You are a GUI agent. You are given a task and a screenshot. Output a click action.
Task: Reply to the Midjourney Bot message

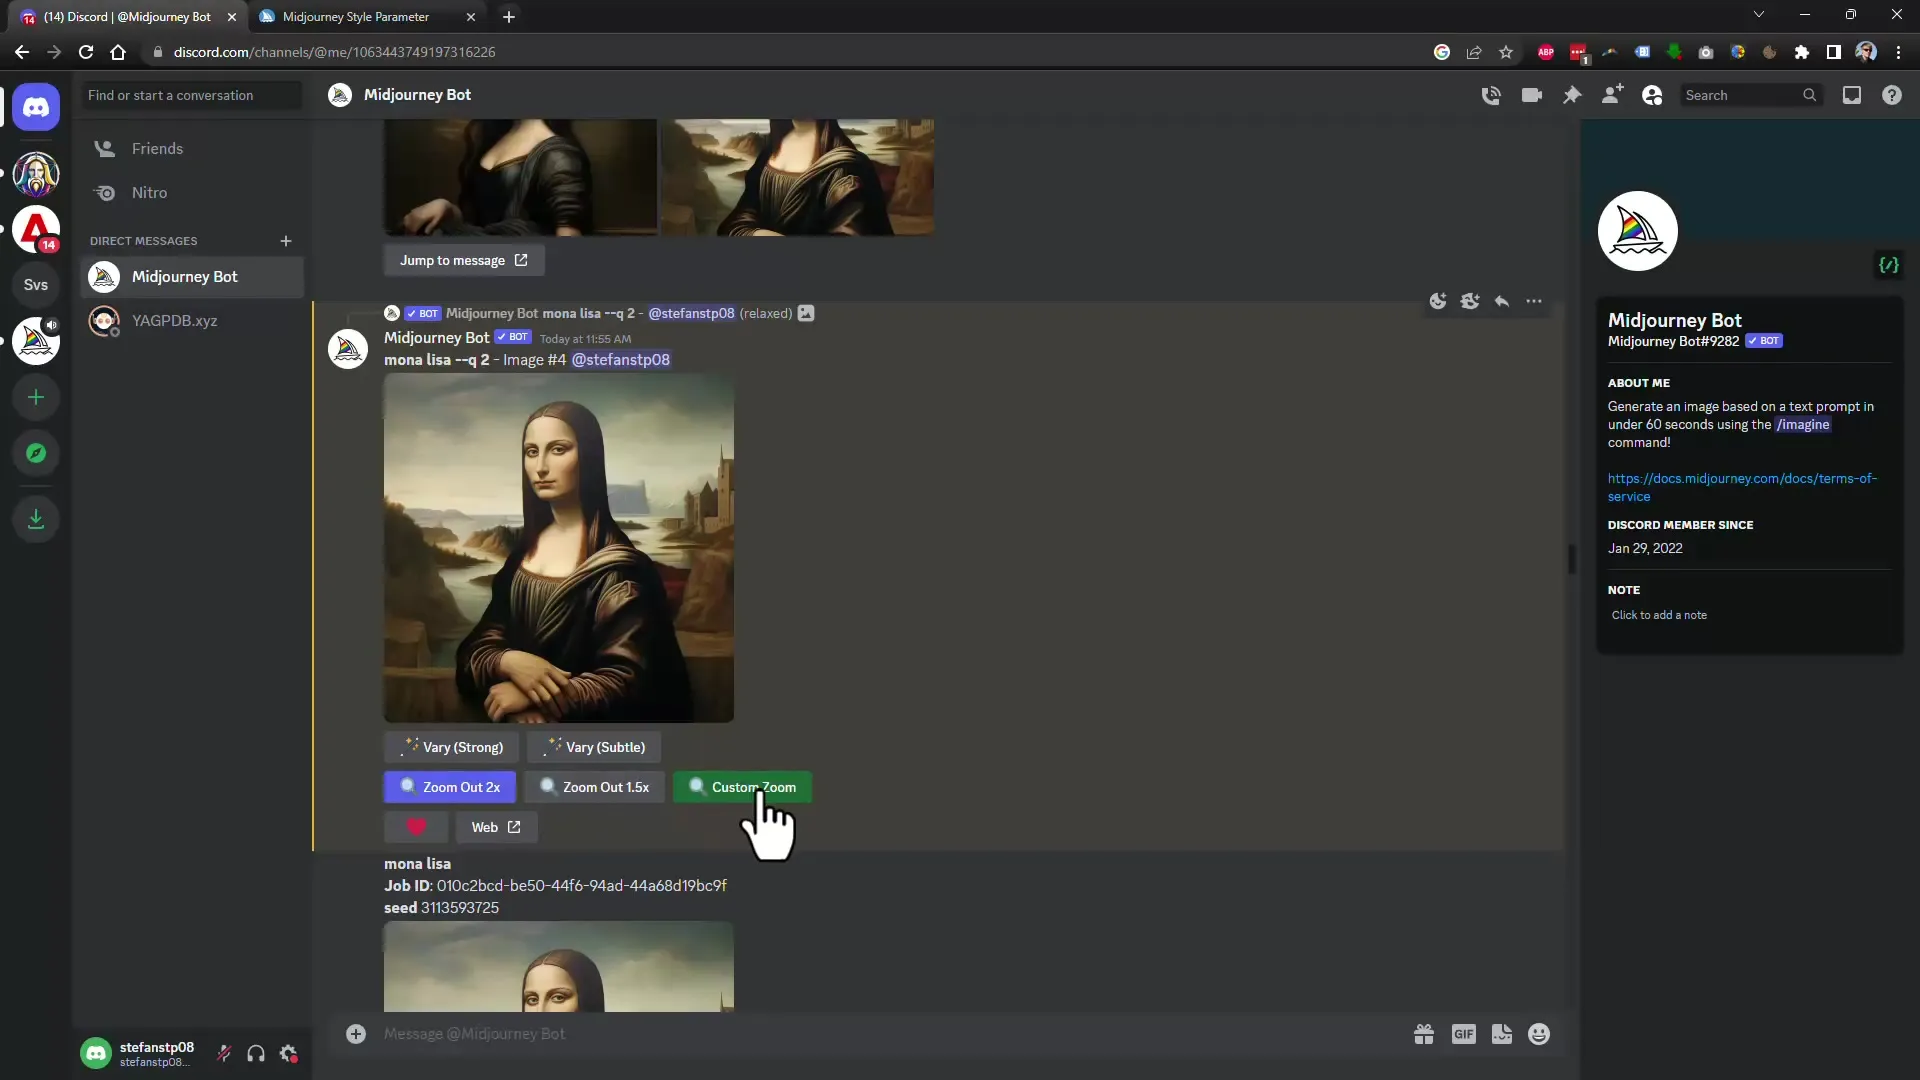click(x=1502, y=301)
